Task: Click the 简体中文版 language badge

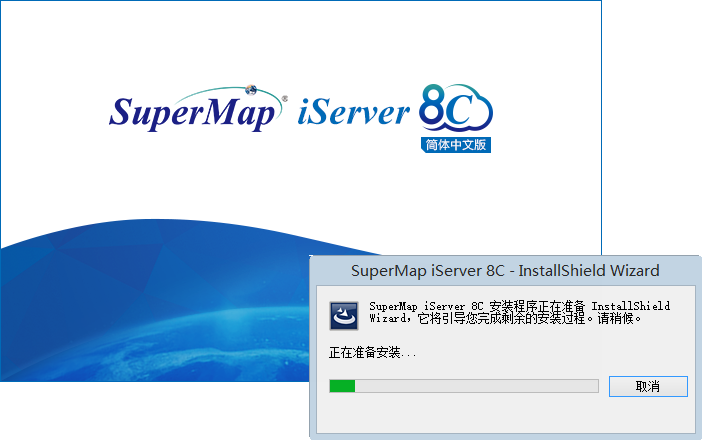Action: [456, 144]
